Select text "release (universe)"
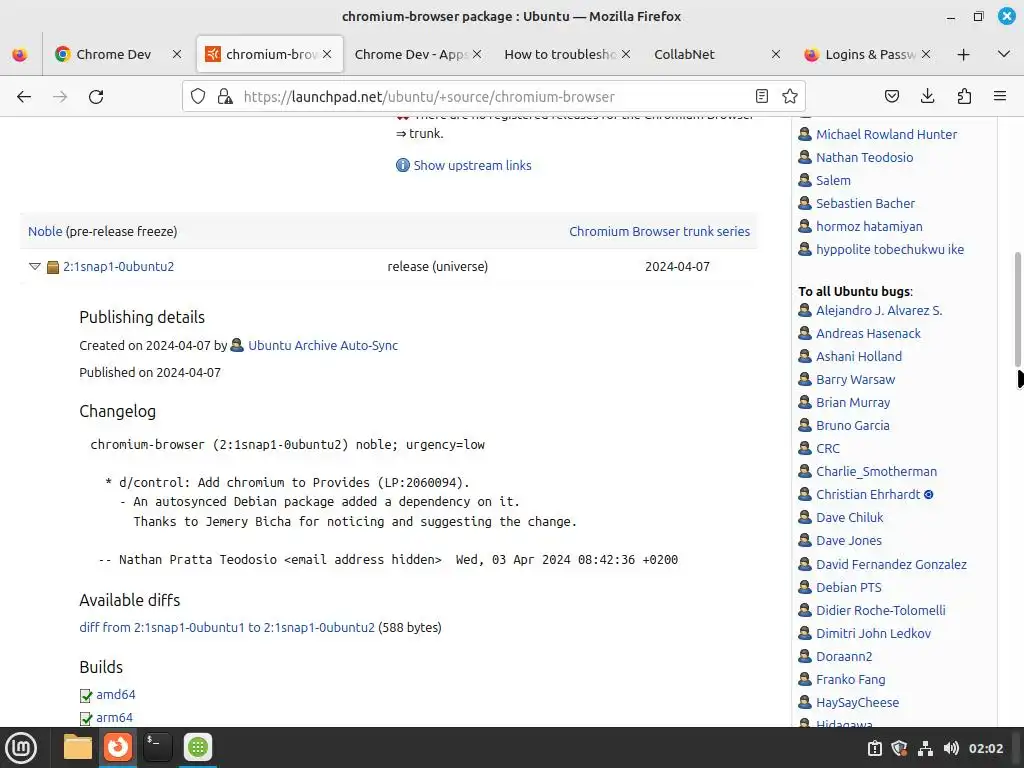The width and height of the screenshot is (1024, 768). coord(438,266)
